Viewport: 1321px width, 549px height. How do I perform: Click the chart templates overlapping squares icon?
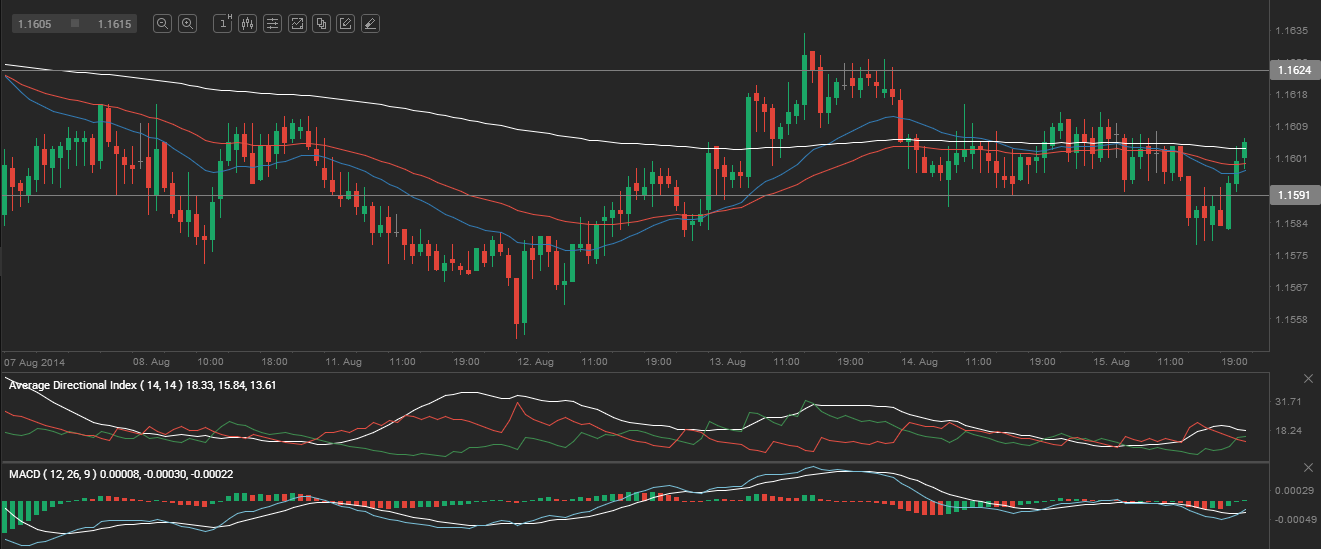click(x=321, y=23)
